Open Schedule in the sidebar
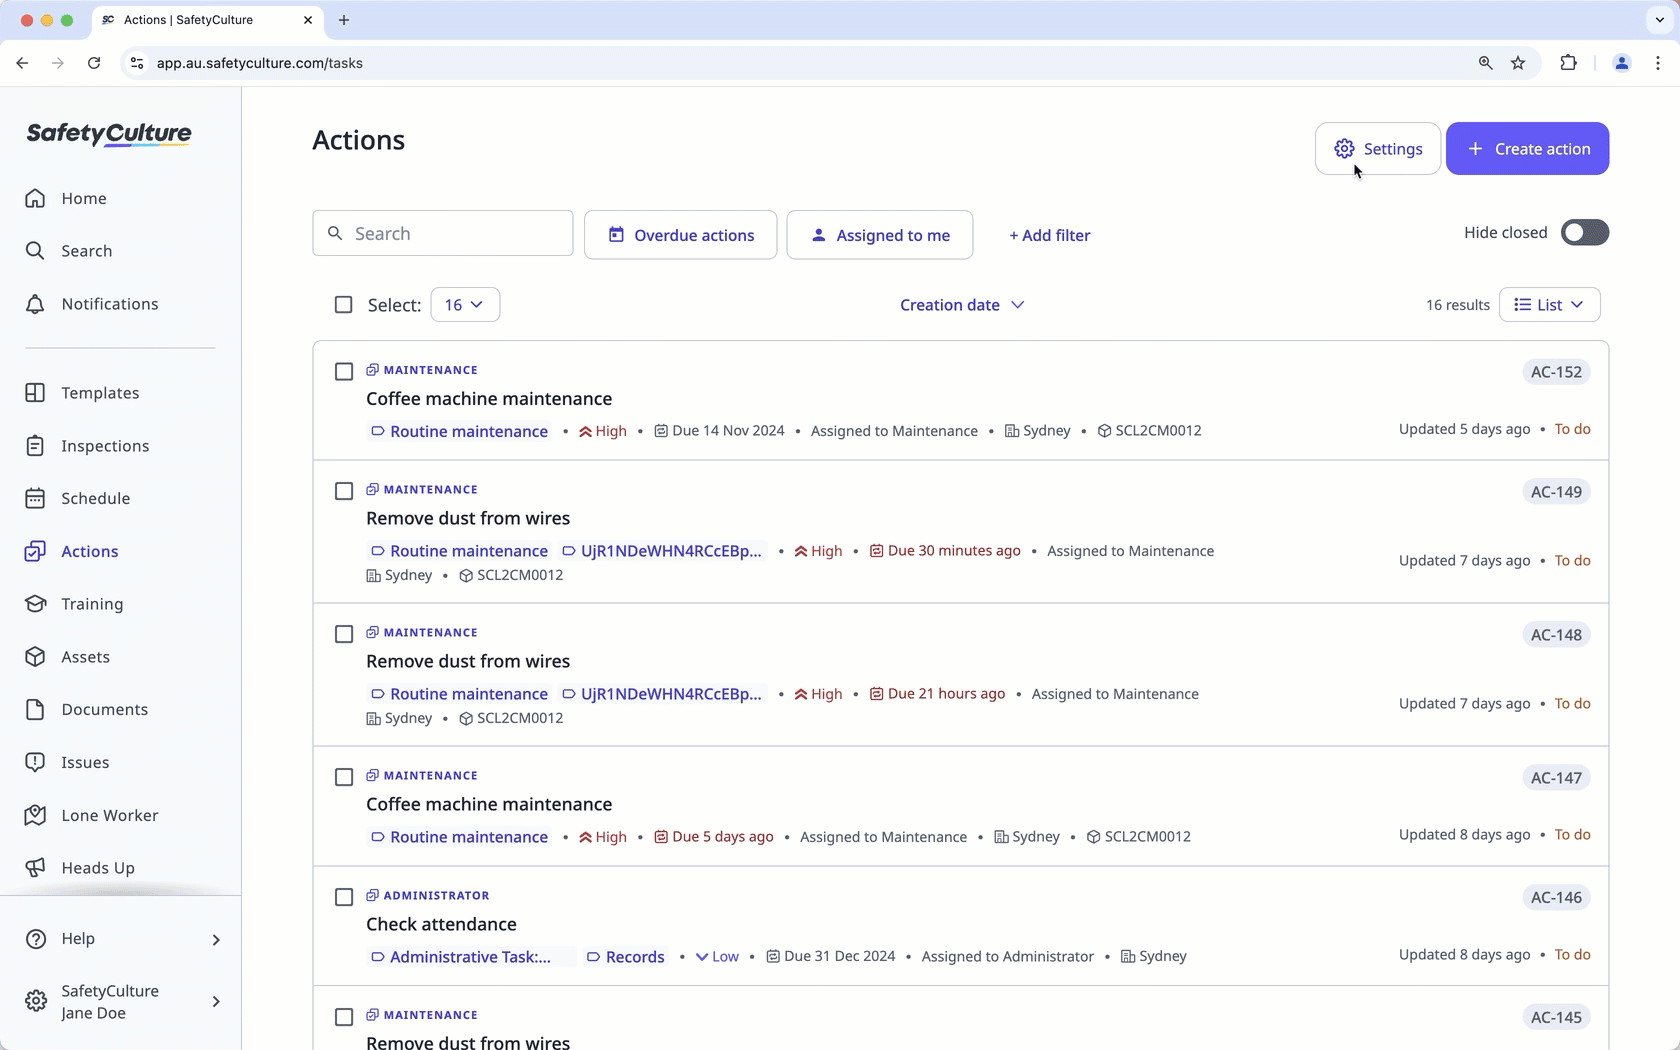 click(x=96, y=498)
